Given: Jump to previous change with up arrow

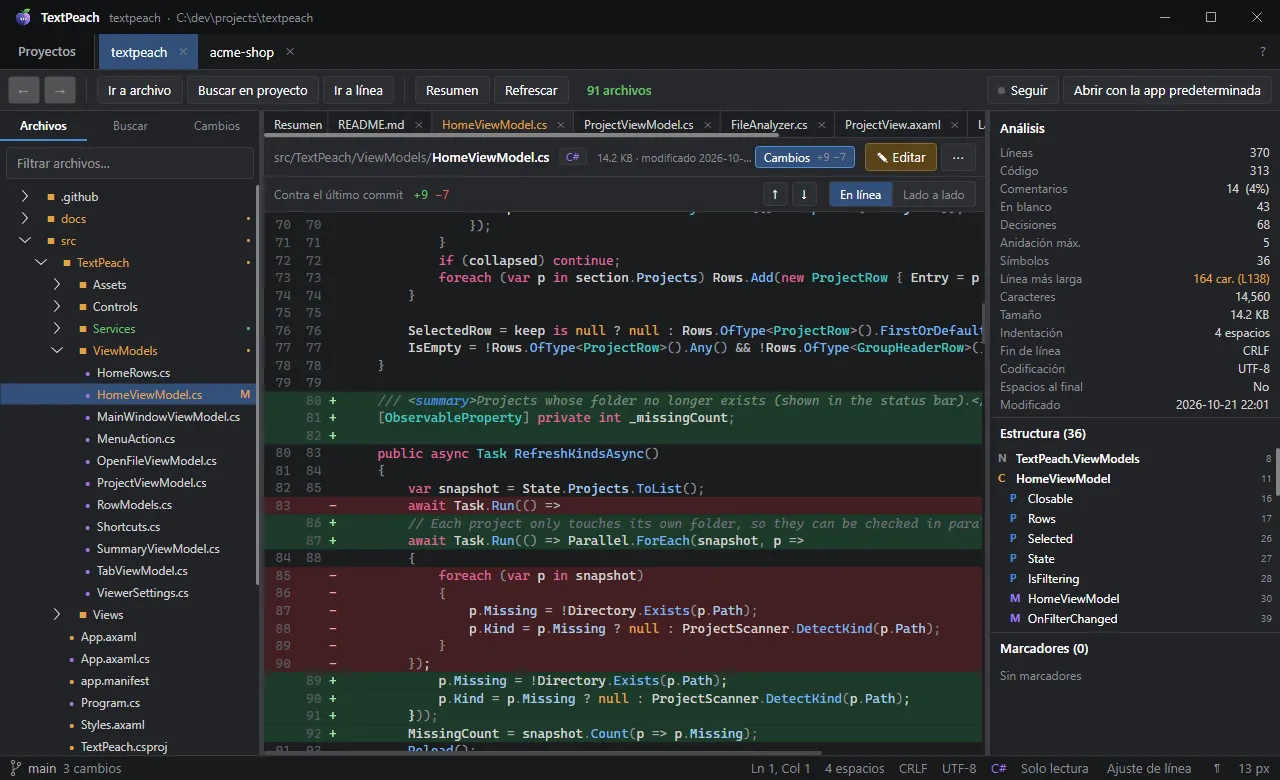Looking at the screenshot, I should pos(775,195).
